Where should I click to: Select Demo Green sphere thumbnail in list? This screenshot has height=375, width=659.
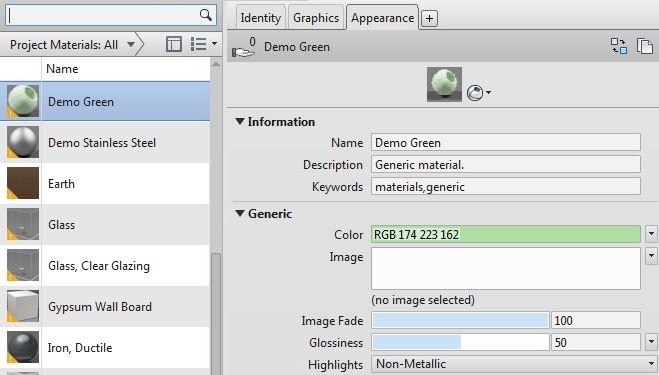[x=23, y=101]
